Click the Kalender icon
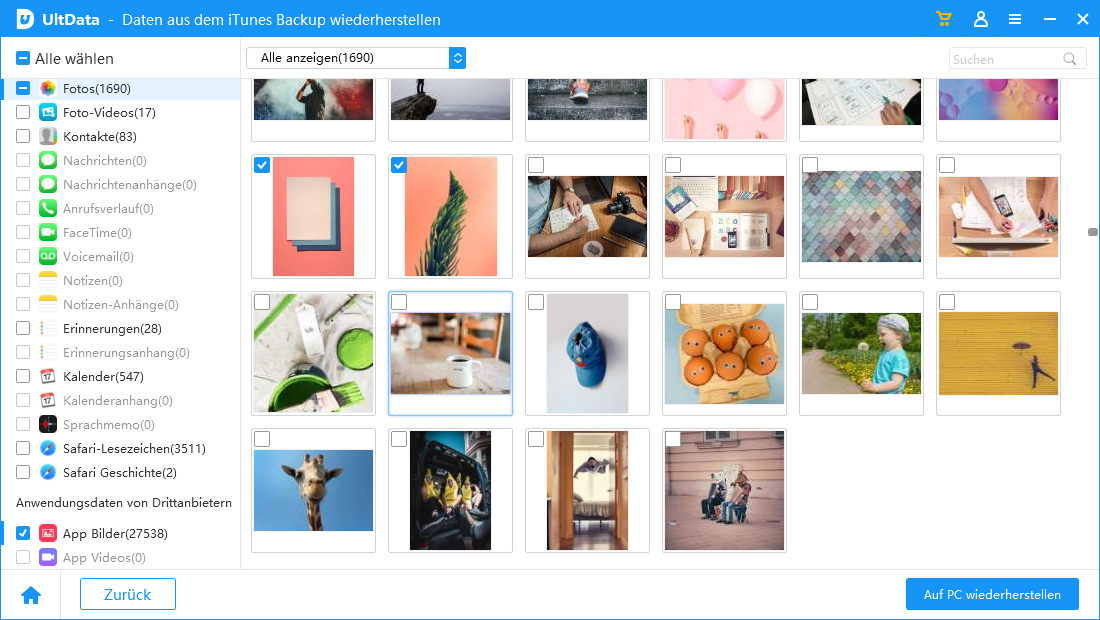1100x620 pixels. coord(48,377)
